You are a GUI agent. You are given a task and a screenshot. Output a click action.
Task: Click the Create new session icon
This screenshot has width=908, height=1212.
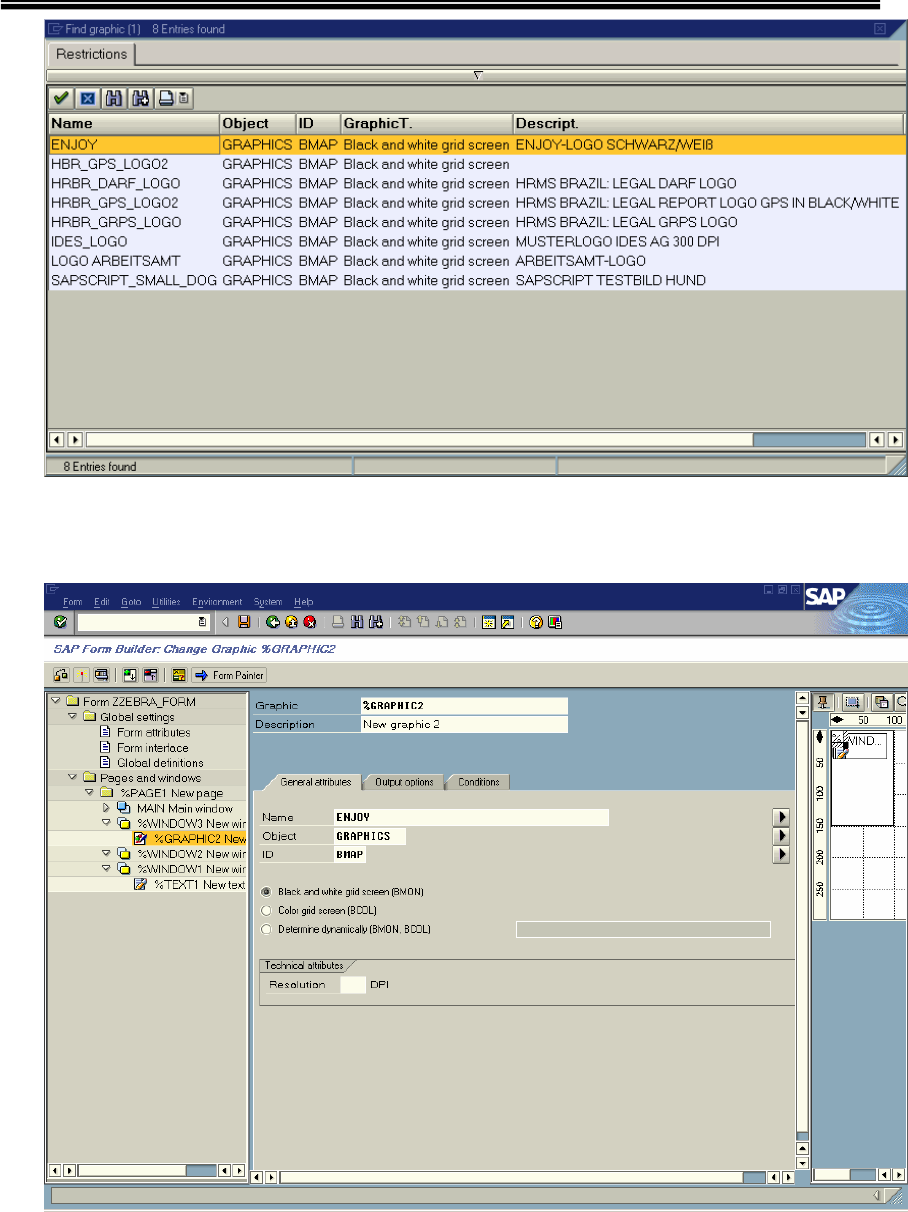[x=487, y=622]
